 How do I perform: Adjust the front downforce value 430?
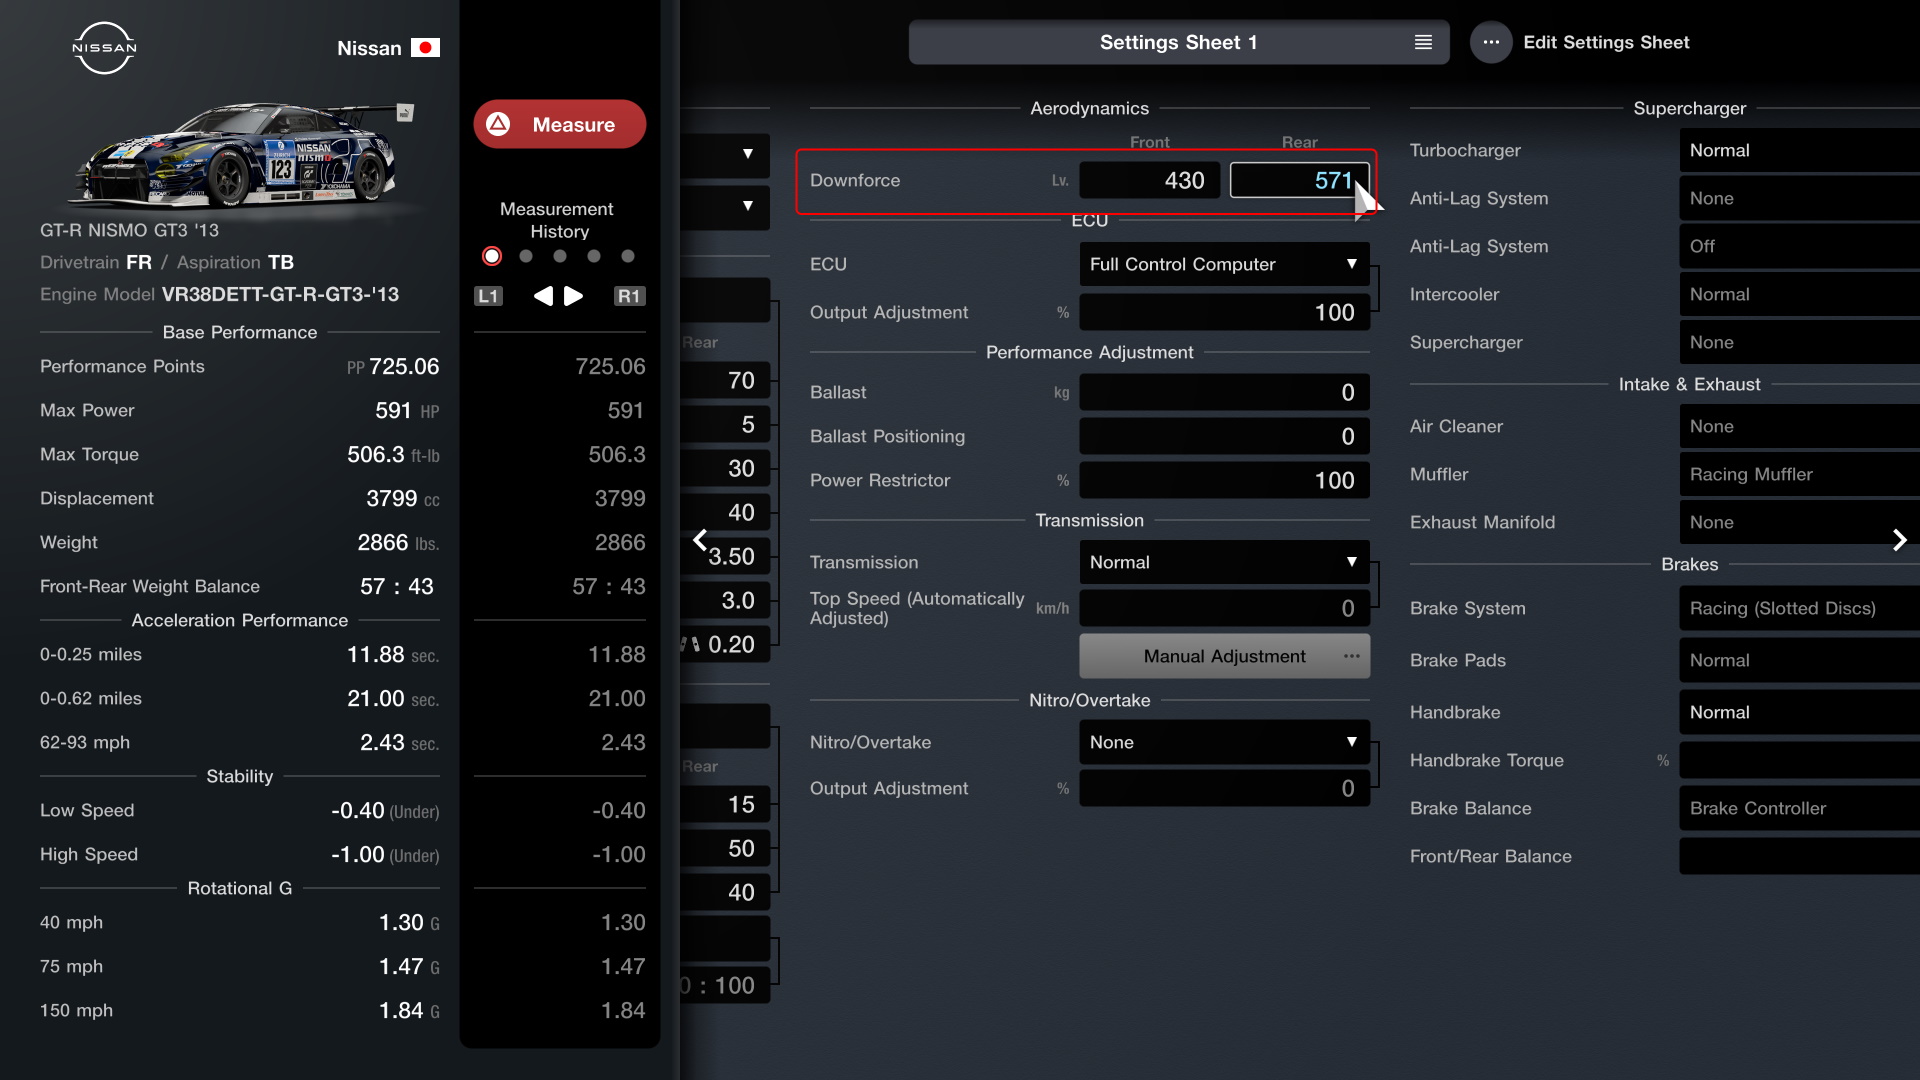(1149, 181)
